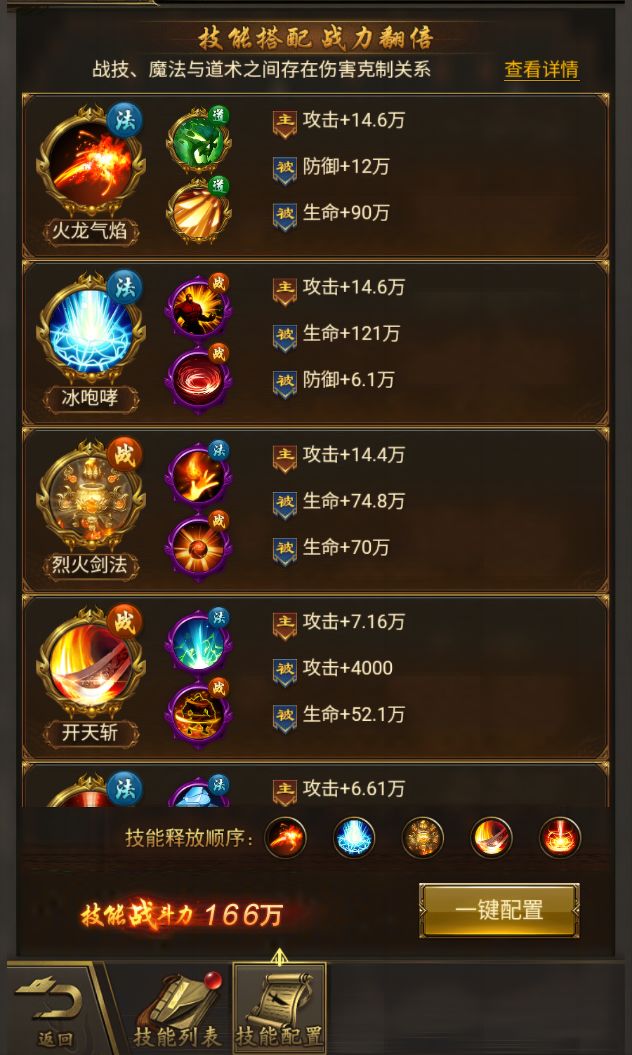The image size is (632, 1055).
Task: Tap lightning passive skill in 开天斩 row
Action: click(x=199, y=643)
